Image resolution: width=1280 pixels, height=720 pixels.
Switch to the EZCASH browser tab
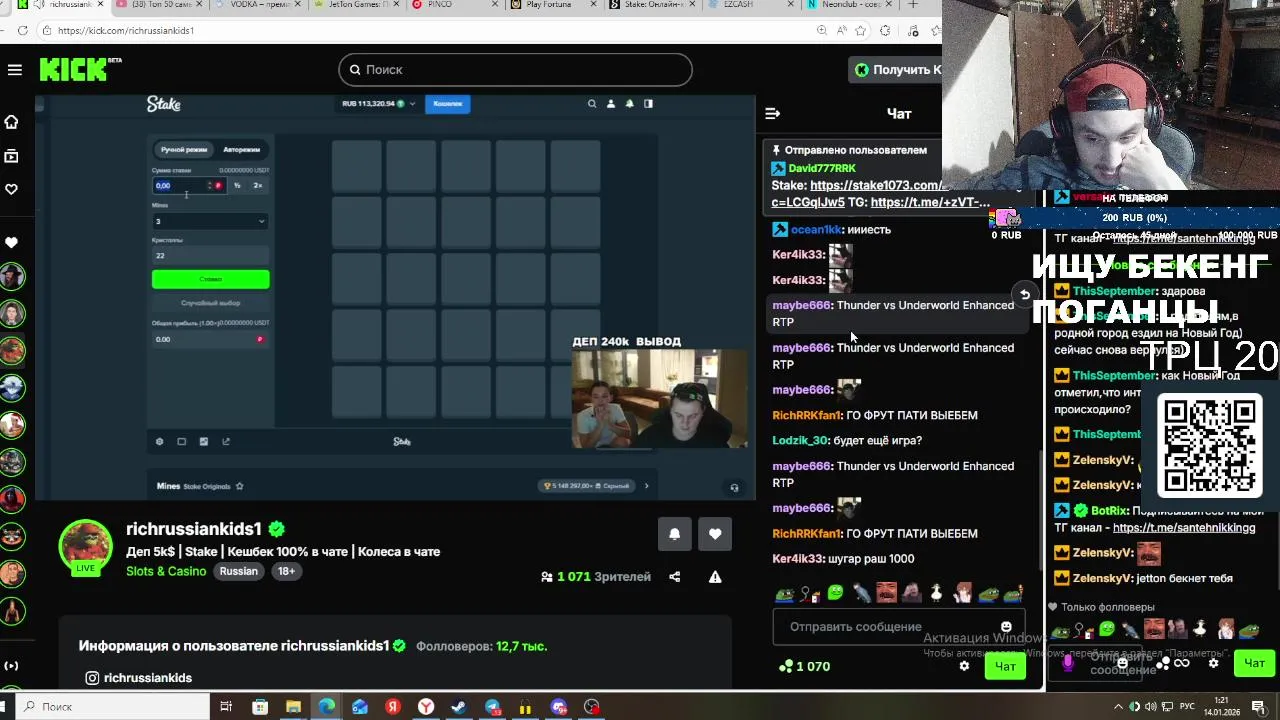tap(750, 5)
